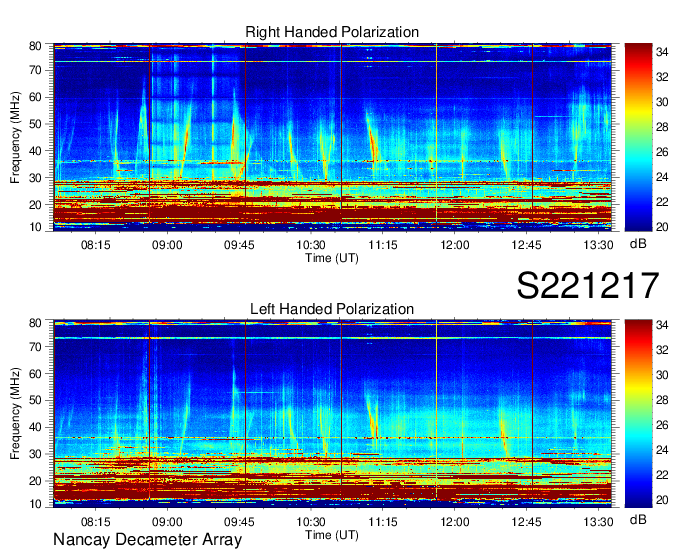Click the 34 label on Right Handed colorbar
This screenshot has height=552, width=680.
click(662, 52)
